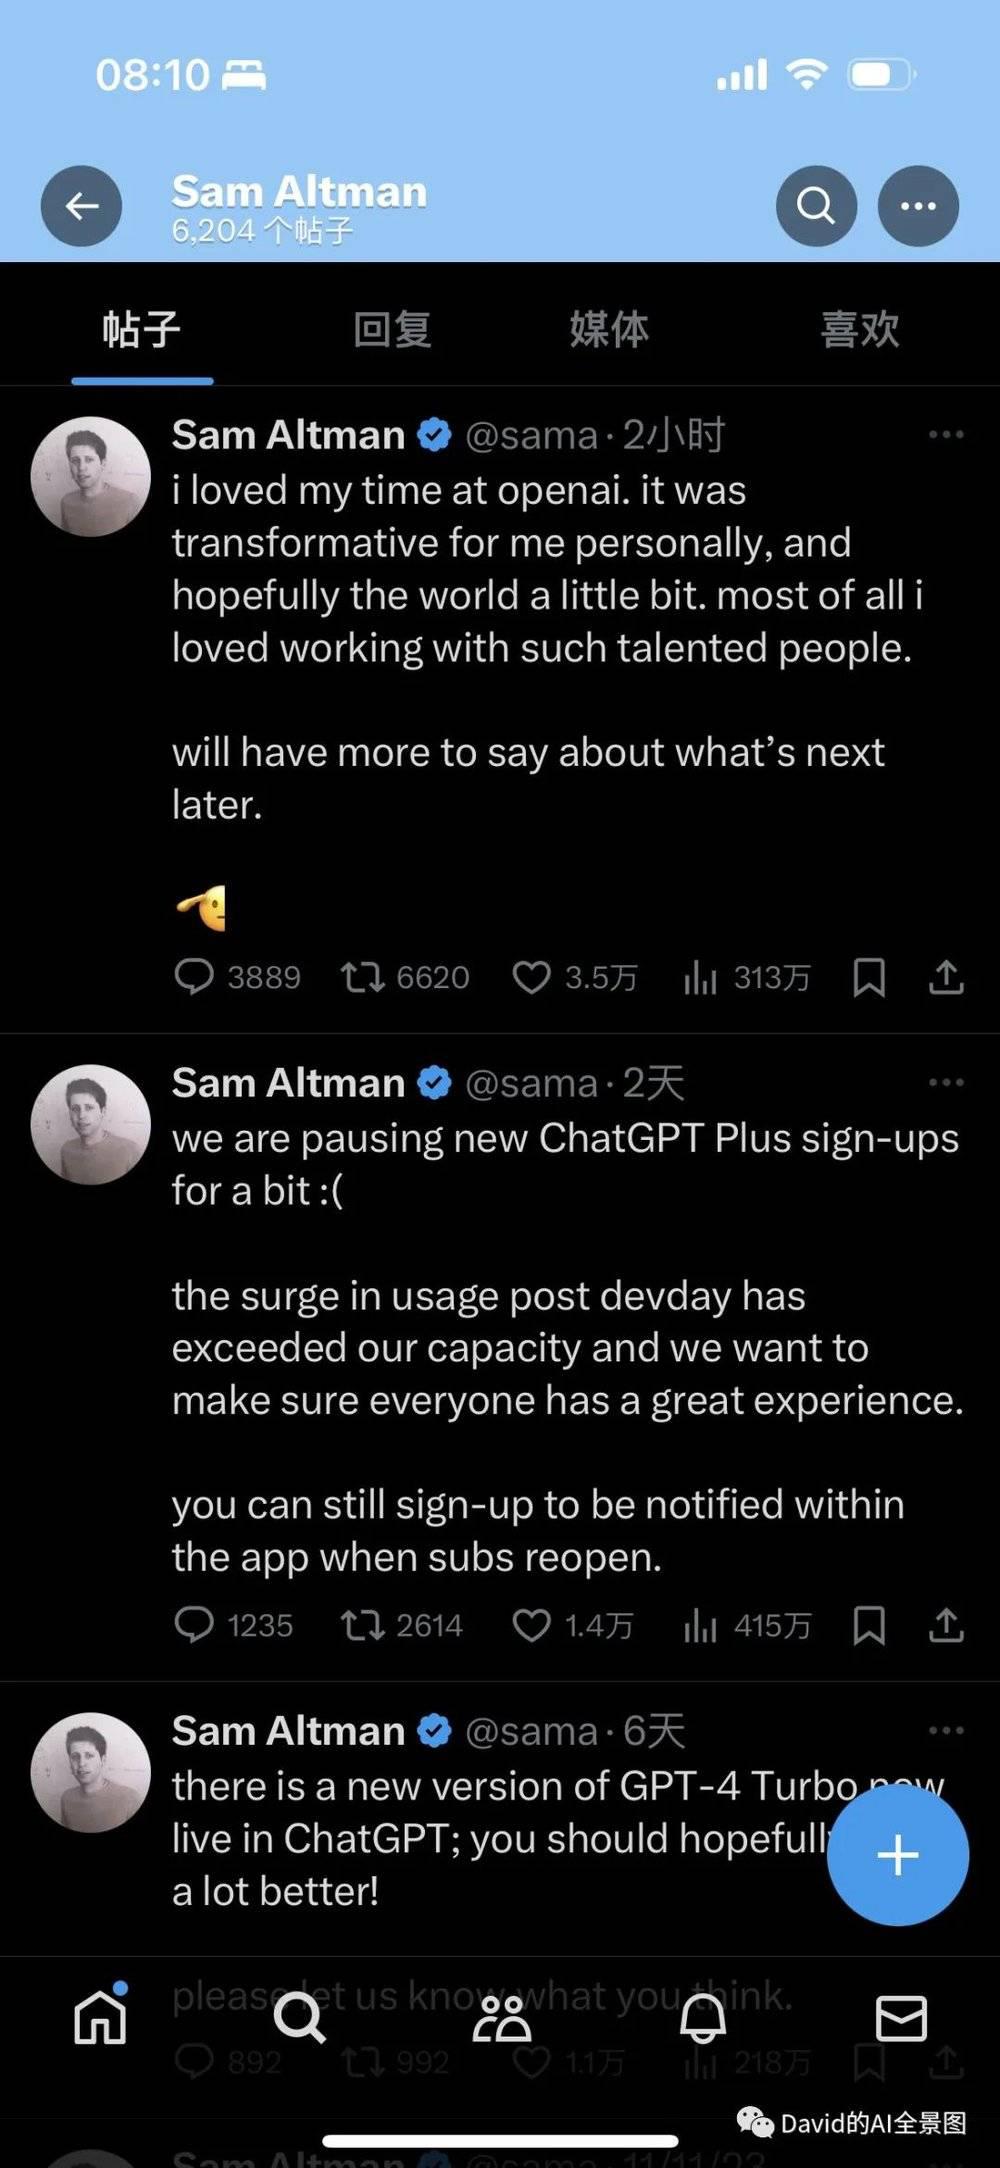Image resolution: width=1000 pixels, height=2168 pixels.
Task: Expand more menu on ChatGPT Plus post
Action: (945, 1083)
